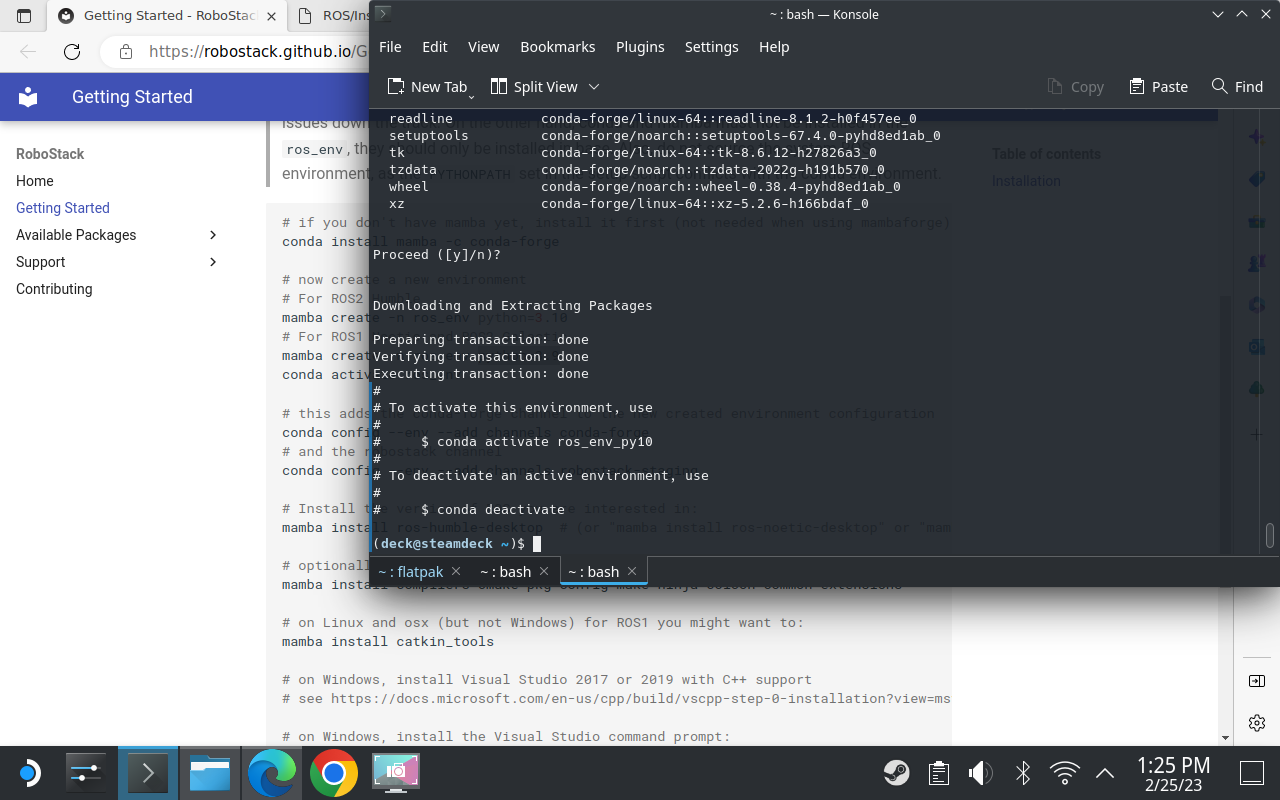Click the browser Refresh icon

(72, 52)
